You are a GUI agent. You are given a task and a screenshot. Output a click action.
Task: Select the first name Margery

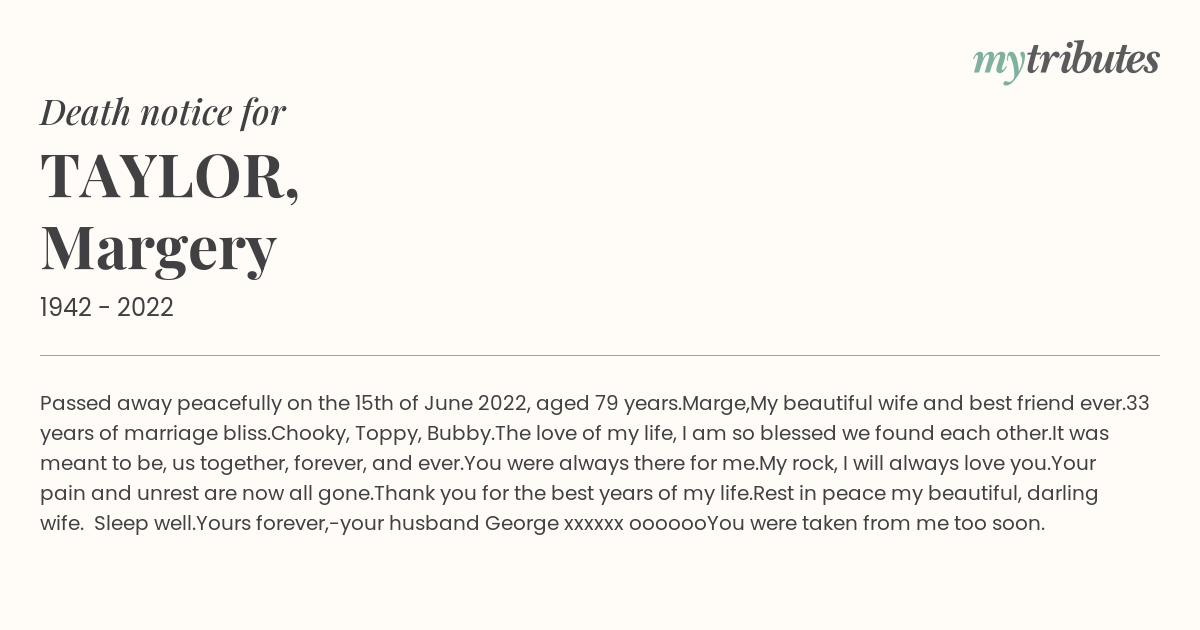tap(158, 247)
